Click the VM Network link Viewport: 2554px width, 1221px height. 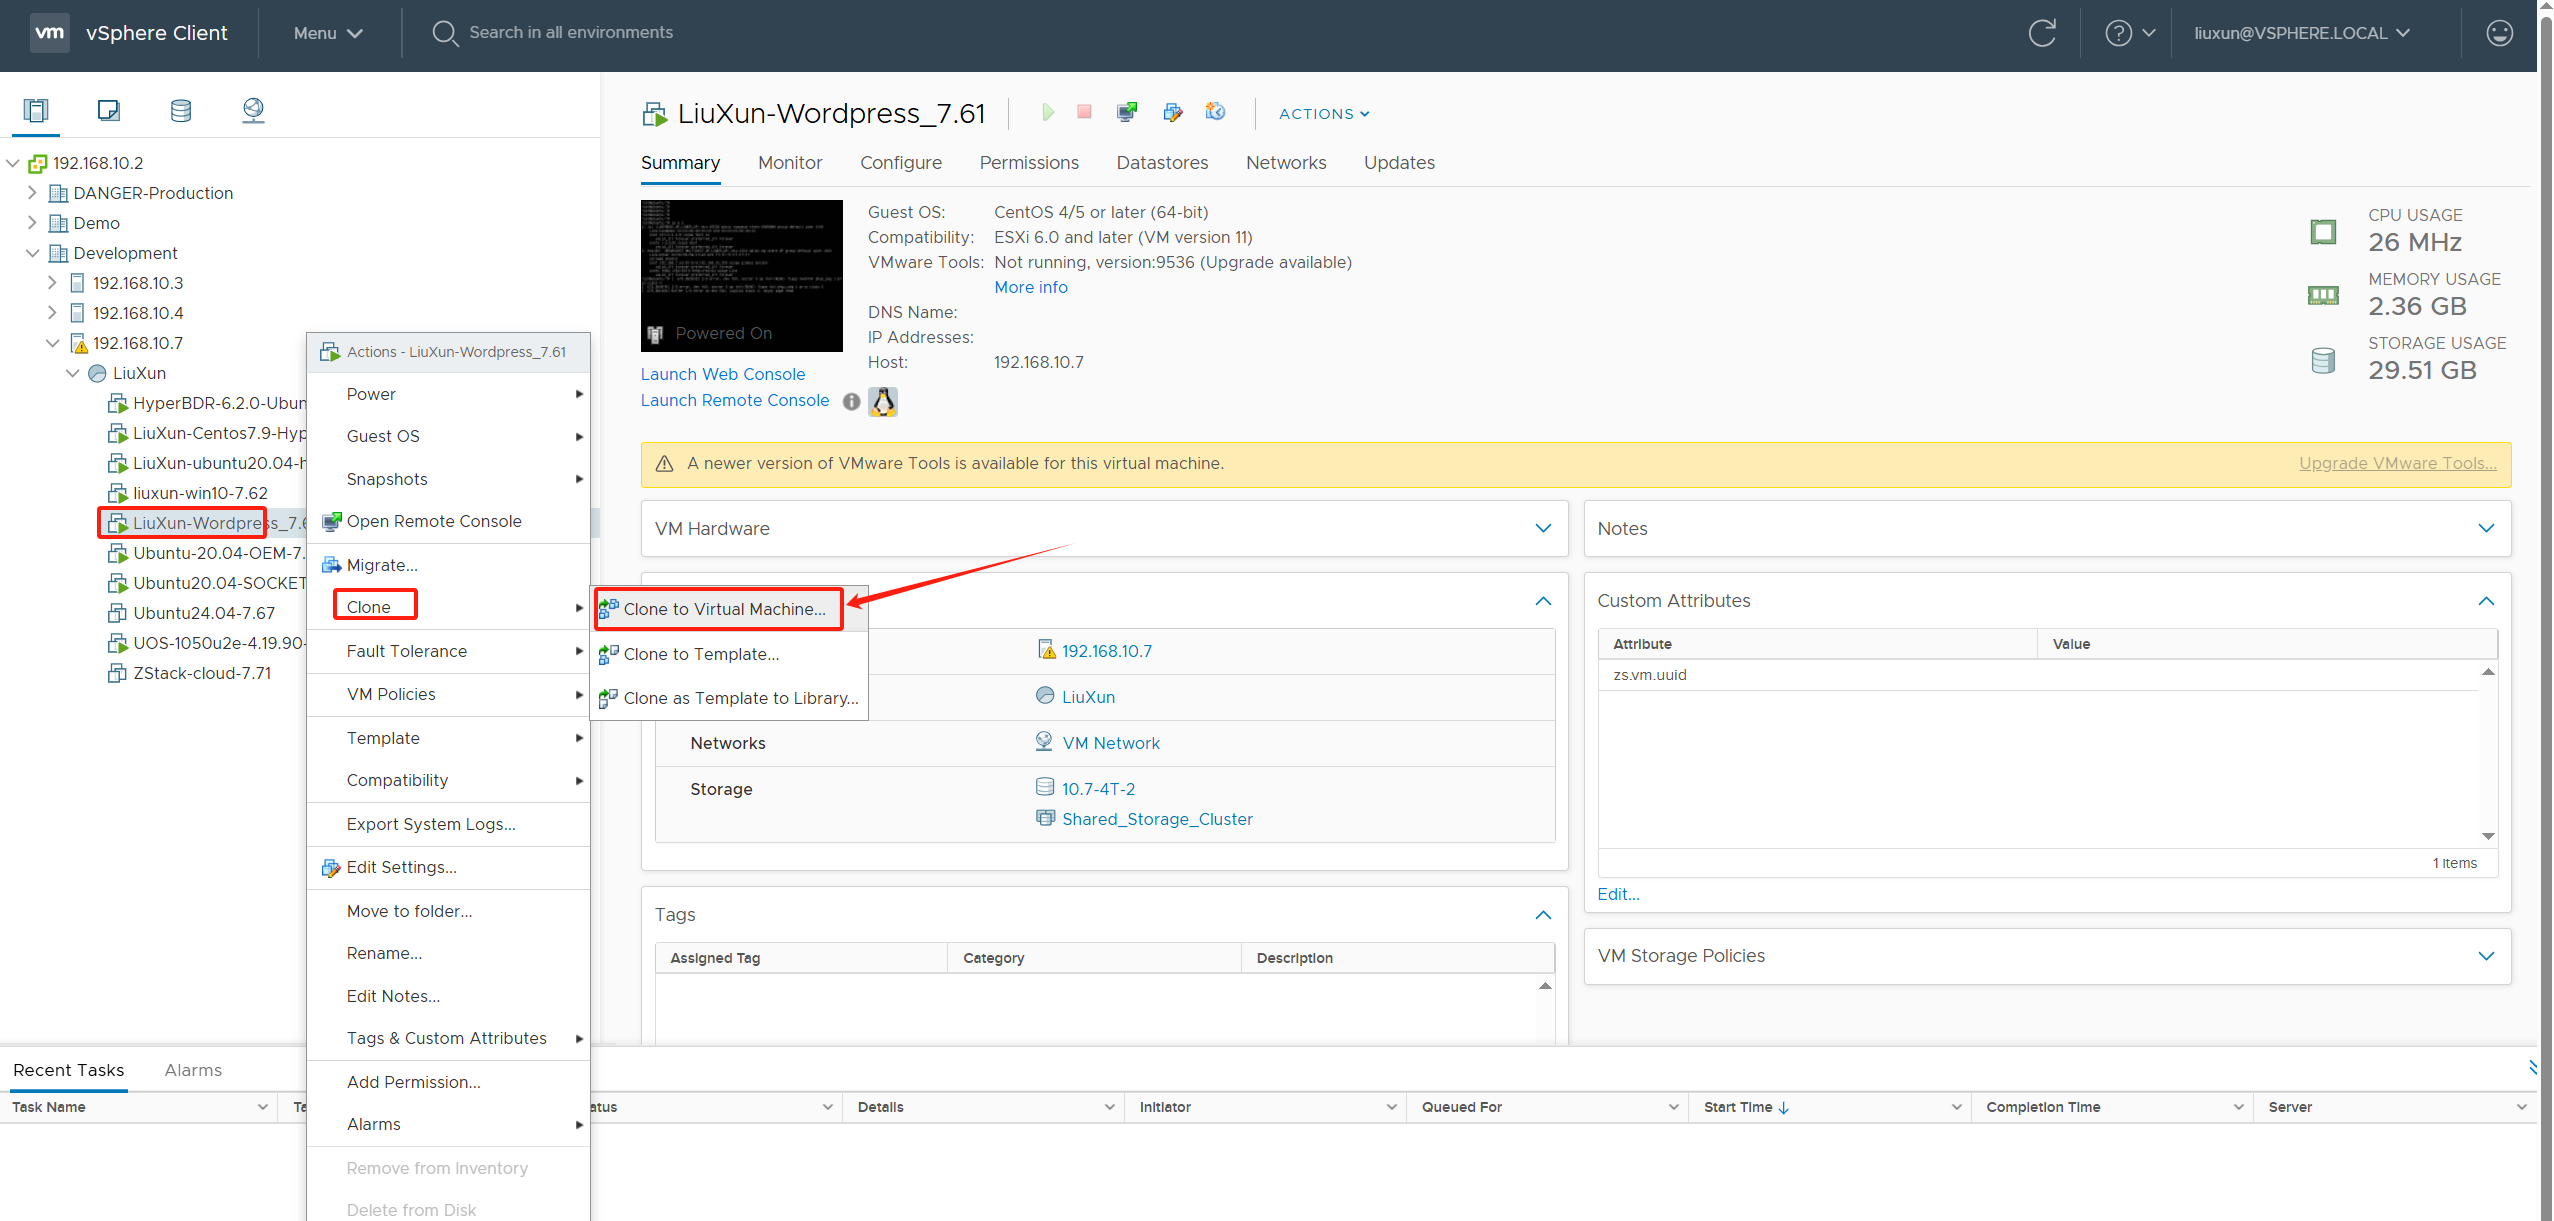pyautogui.click(x=1111, y=743)
